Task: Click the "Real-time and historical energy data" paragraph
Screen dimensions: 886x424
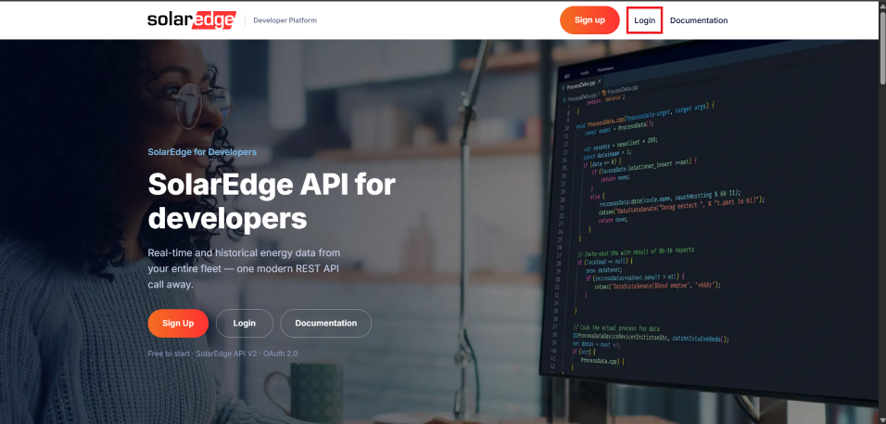Action: pyautogui.click(x=244, y=269)
